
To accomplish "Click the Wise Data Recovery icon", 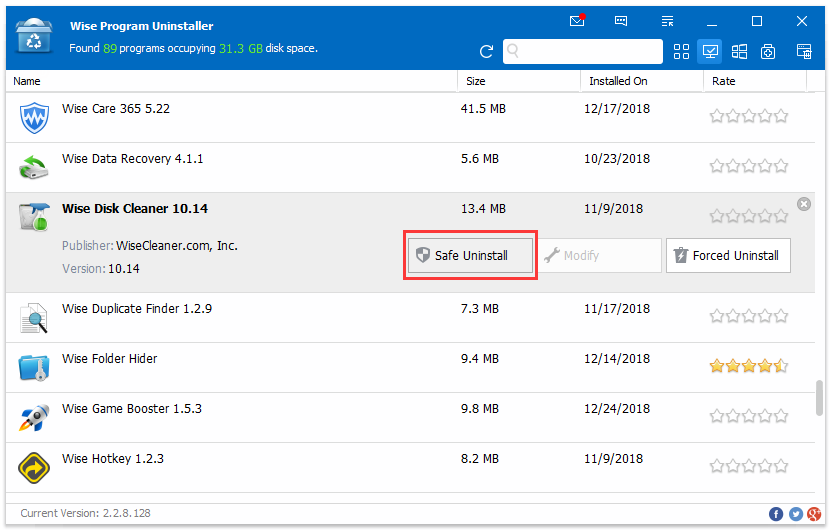I will [33, 167].
